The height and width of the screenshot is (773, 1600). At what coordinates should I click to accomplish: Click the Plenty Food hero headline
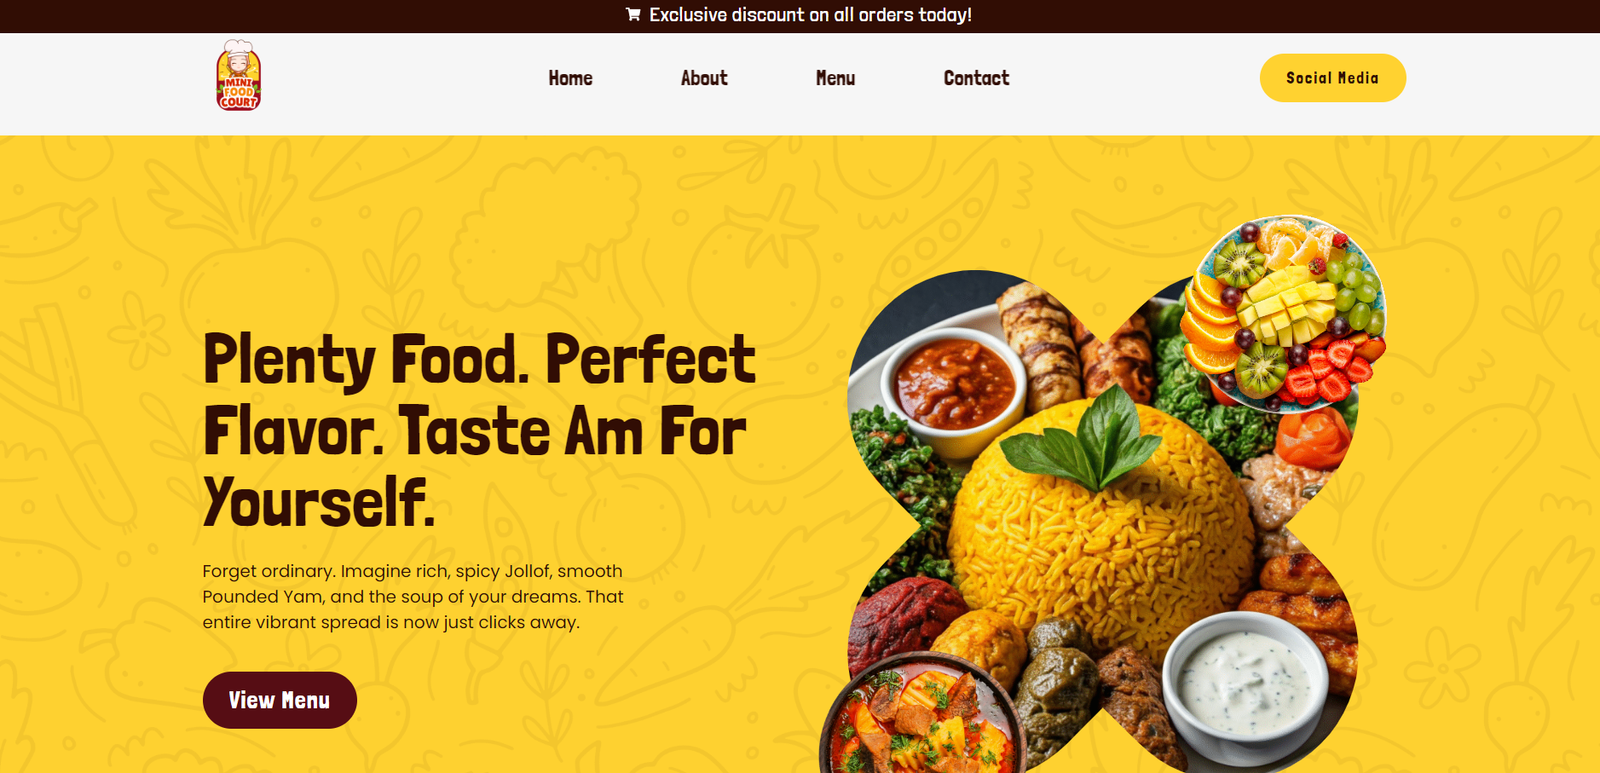pyautogui.click(x=479, y=430)
